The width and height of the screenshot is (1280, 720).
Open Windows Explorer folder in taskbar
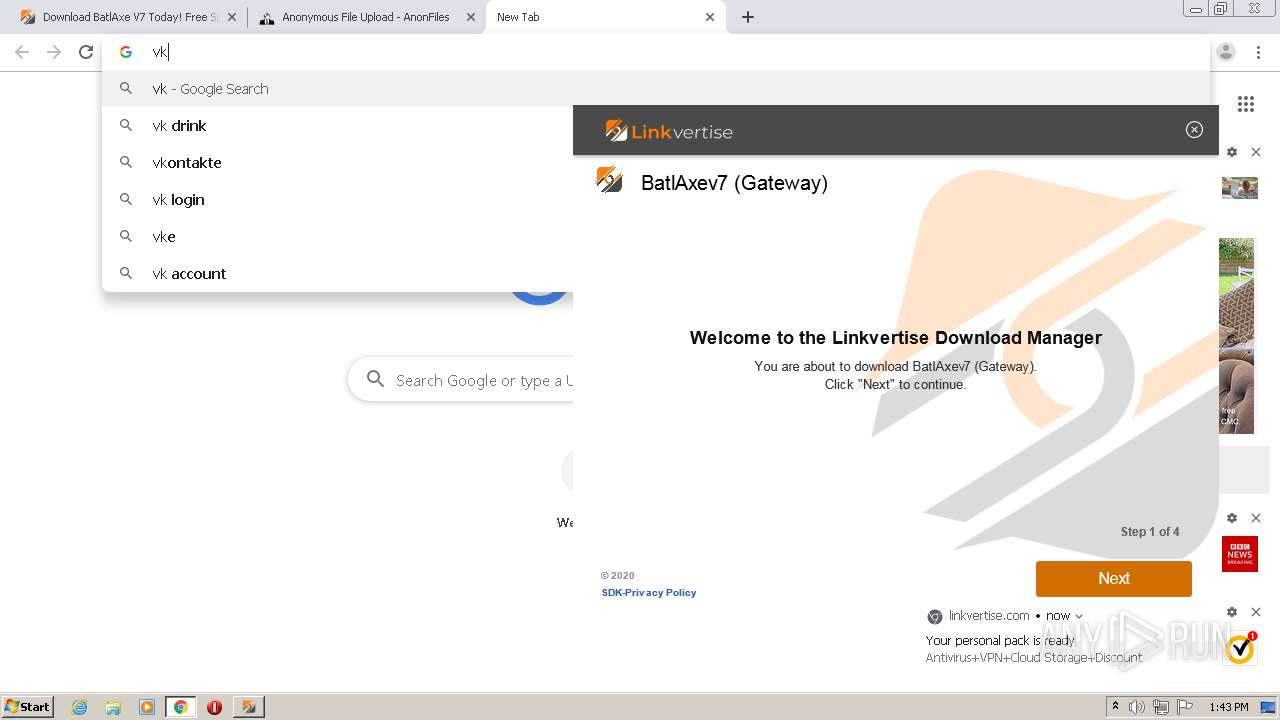tap(113, 707)
